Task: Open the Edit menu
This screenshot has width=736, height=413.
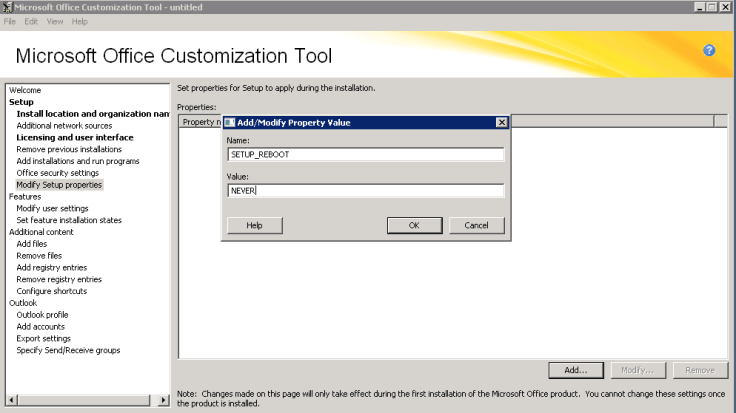Action: pyautogui.click(x=32, y=21)
